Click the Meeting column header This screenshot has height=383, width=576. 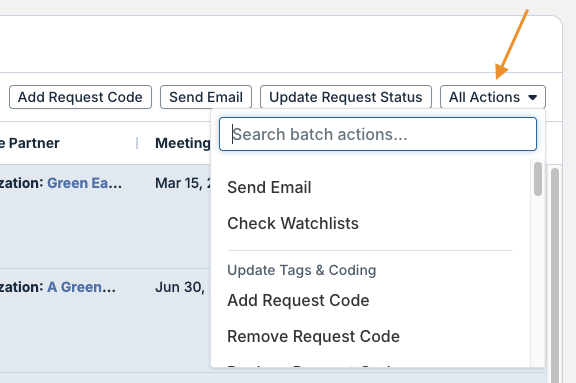point(183,143)
